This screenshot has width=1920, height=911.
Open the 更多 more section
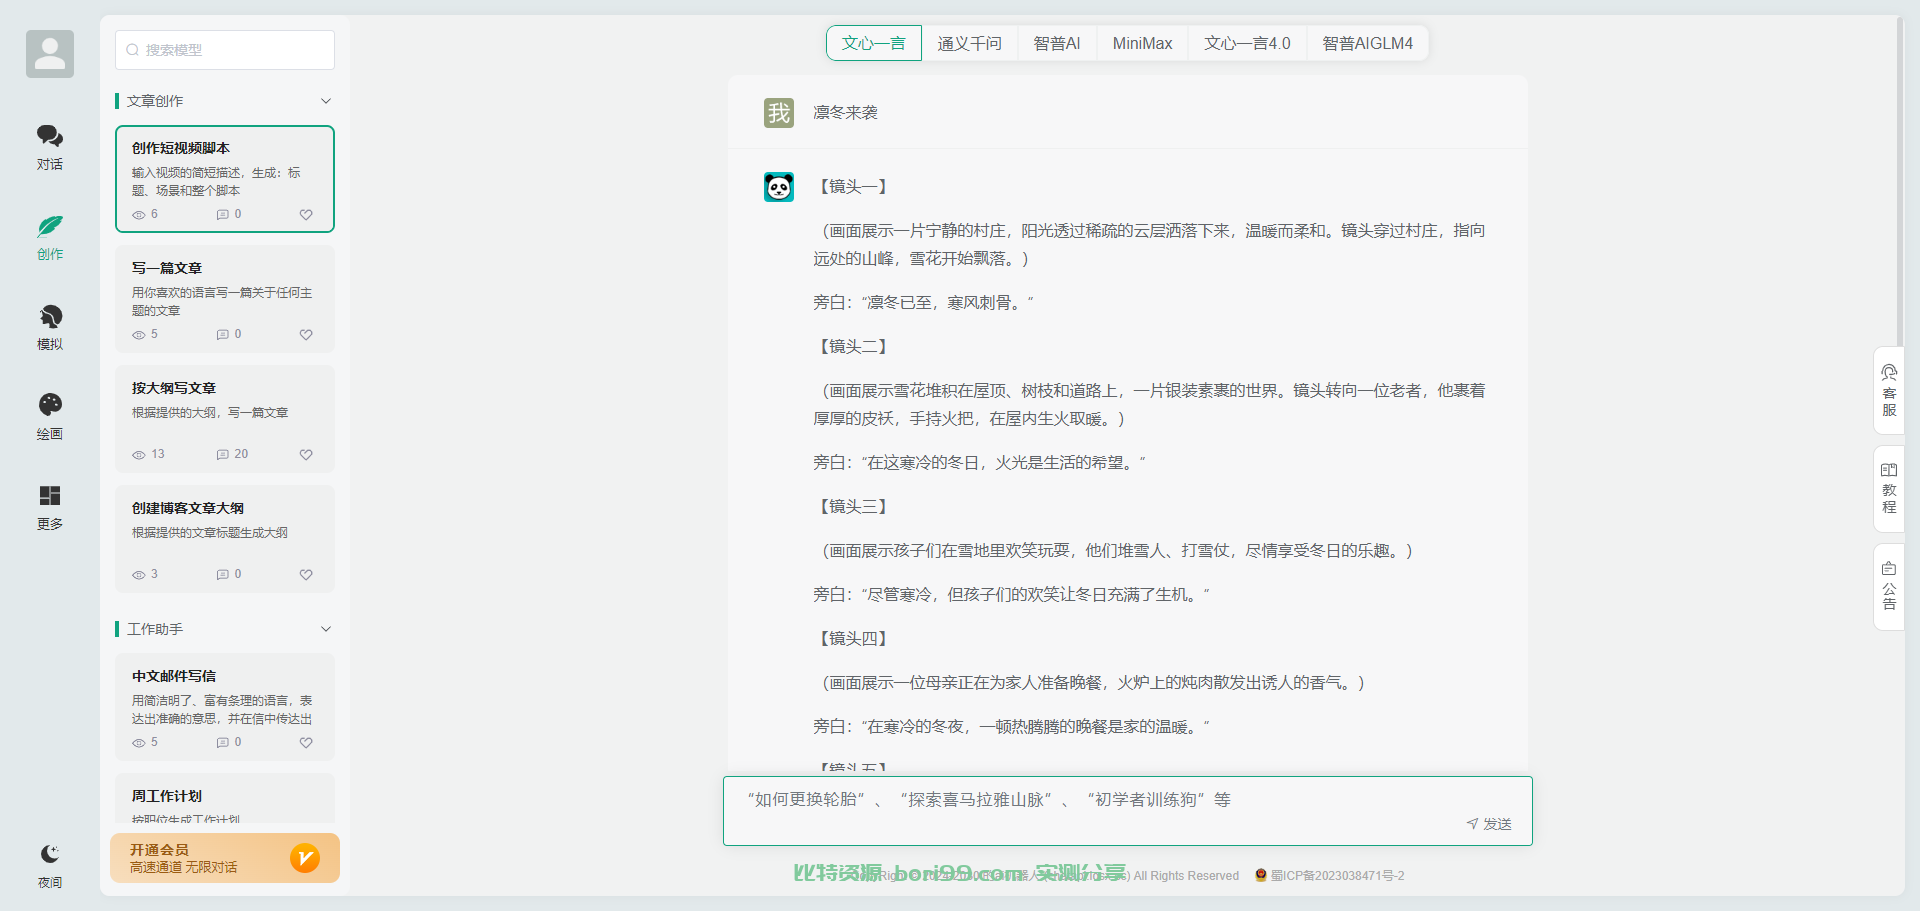pos(50,507)
